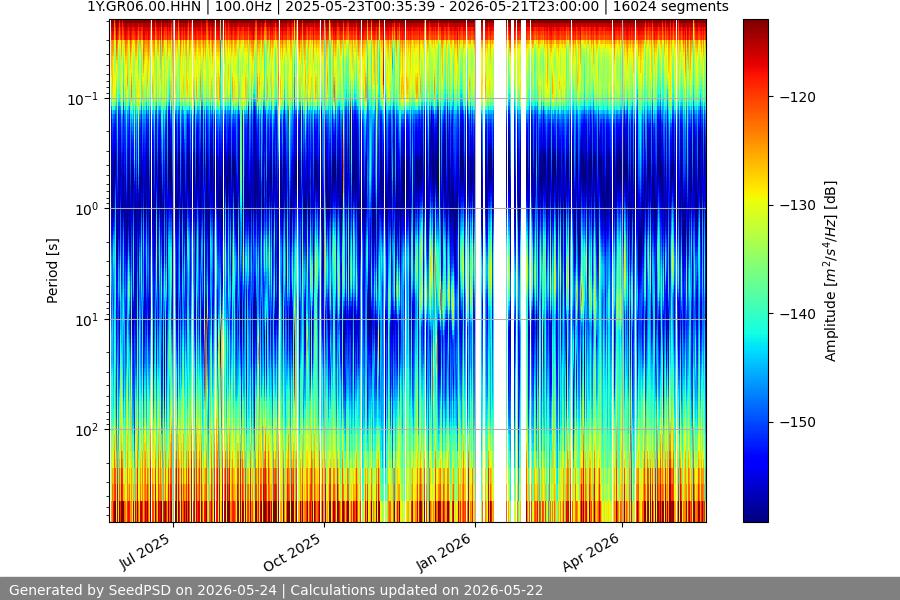
Task: Click the −150 colorbar tick label
Action: coord(798,422)
